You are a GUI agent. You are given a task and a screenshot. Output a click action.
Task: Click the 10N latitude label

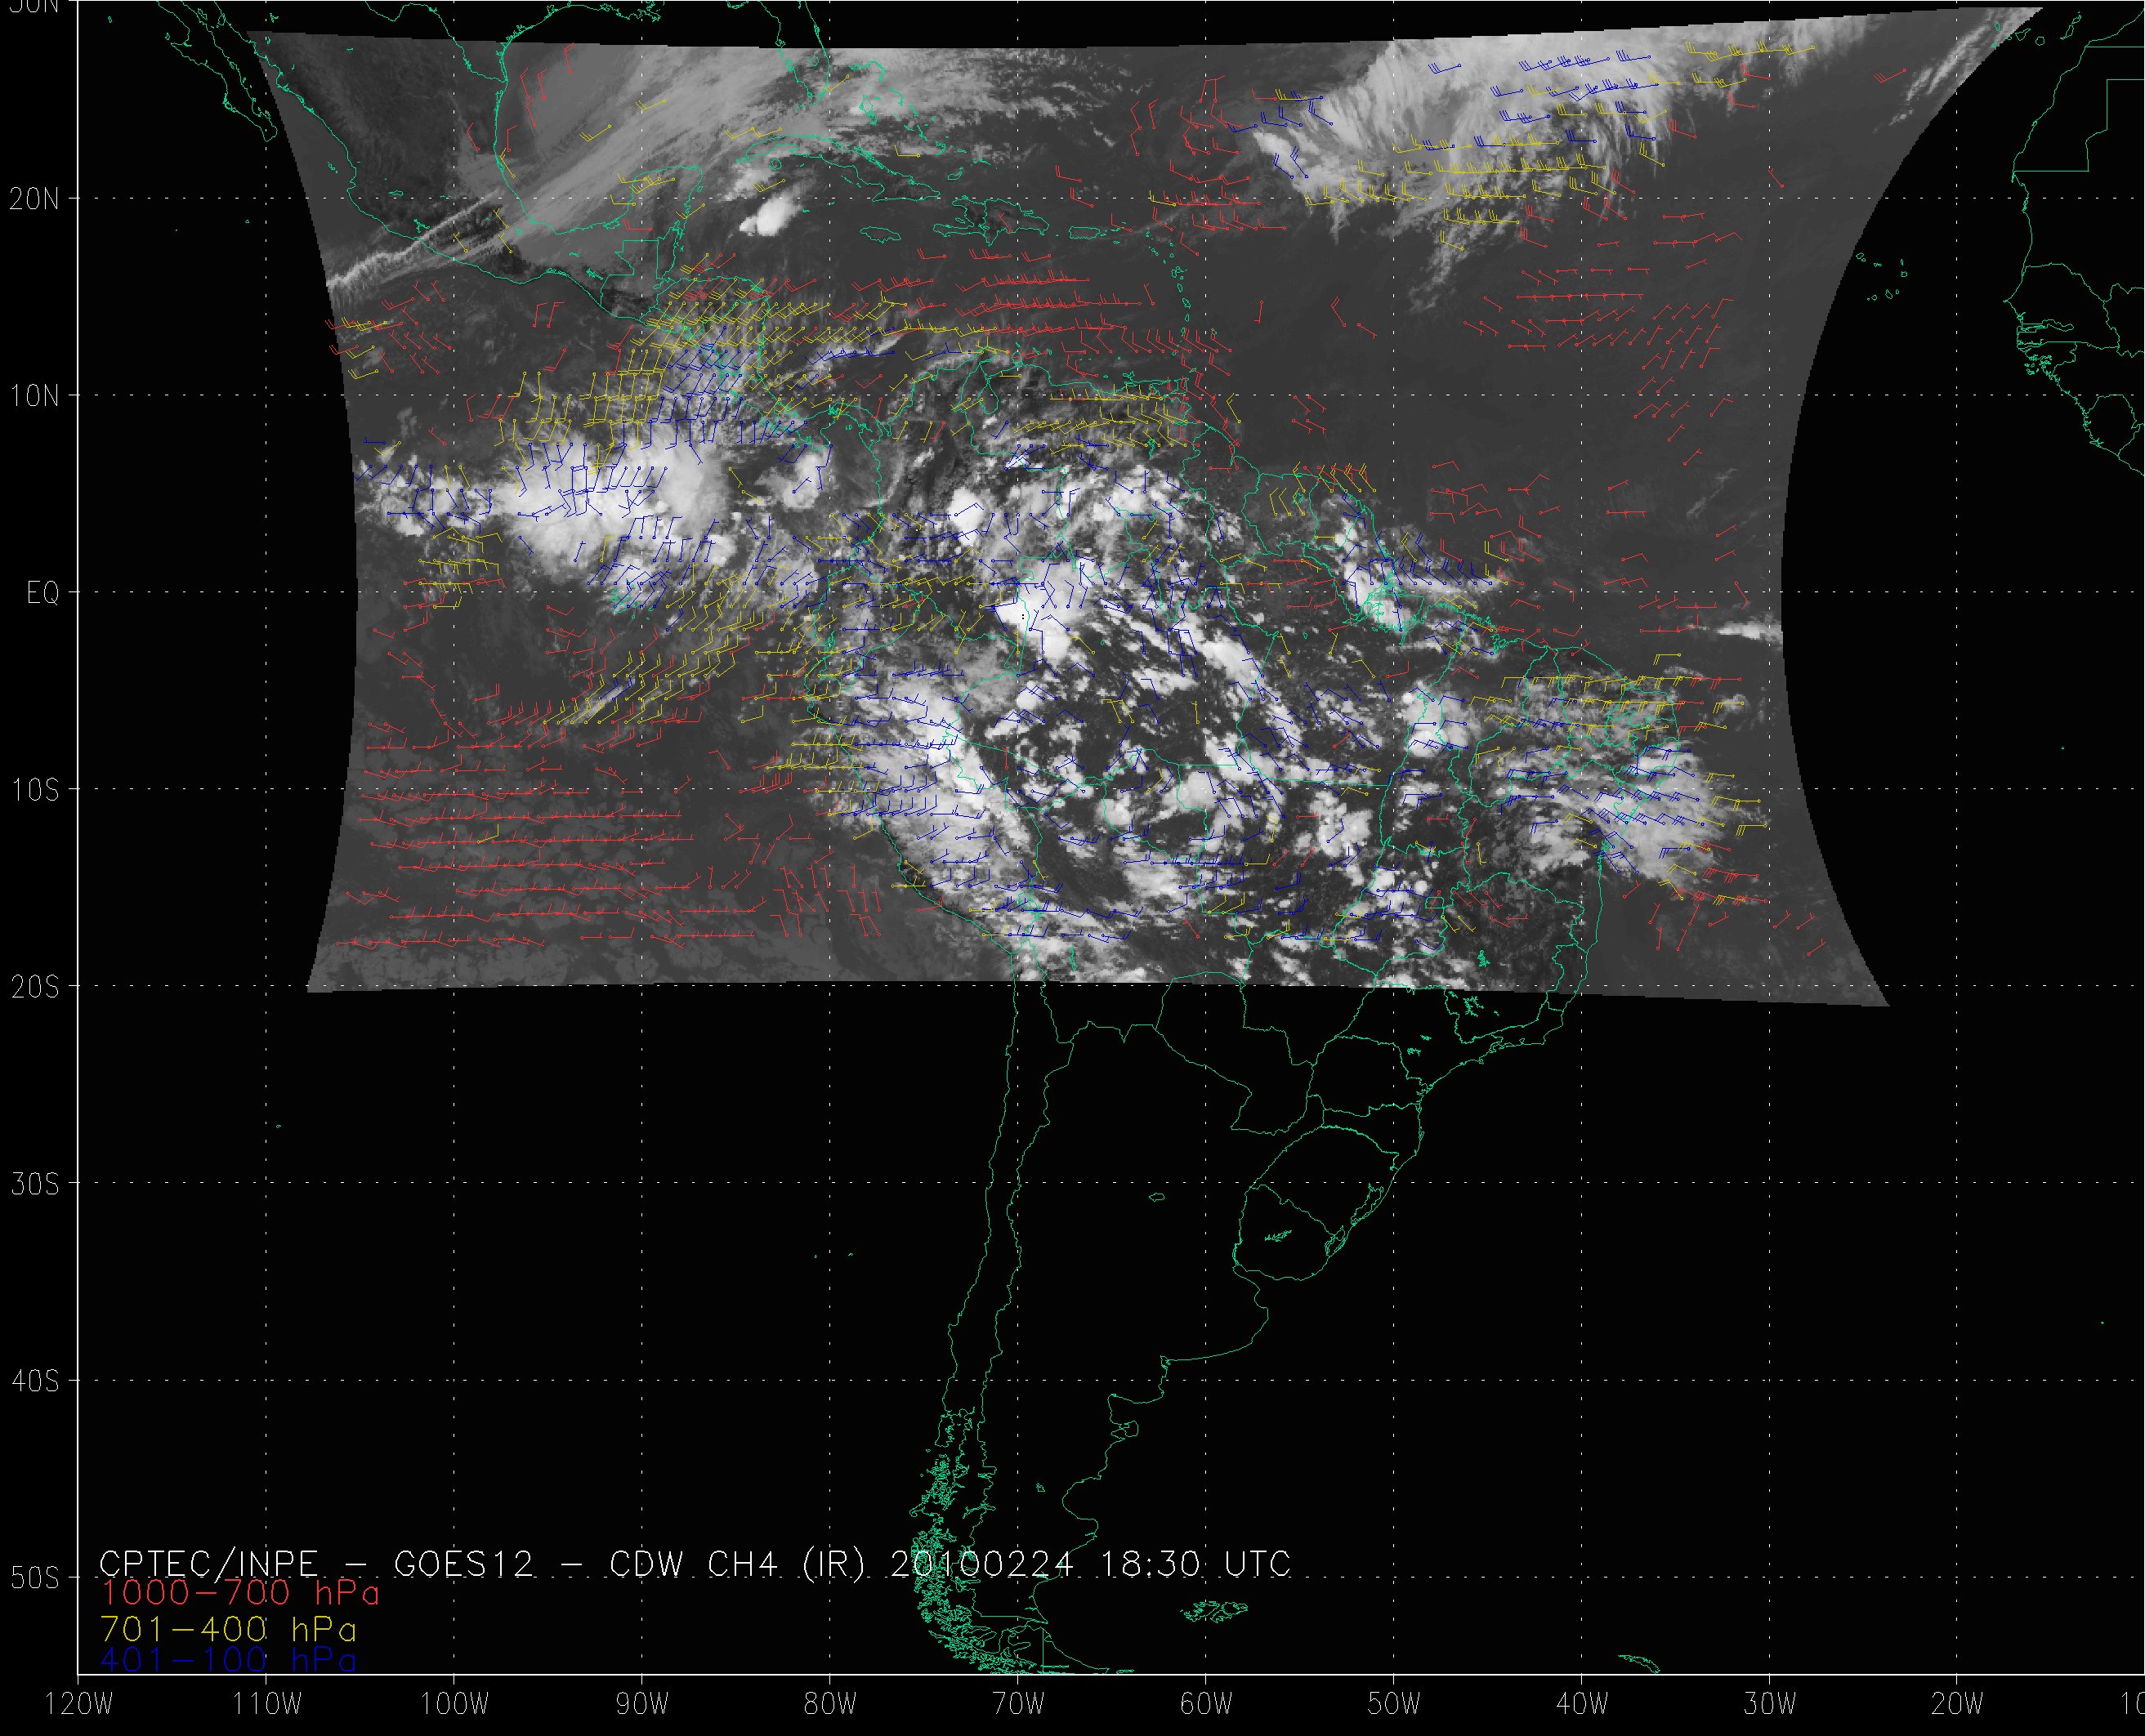click(34, 396)
